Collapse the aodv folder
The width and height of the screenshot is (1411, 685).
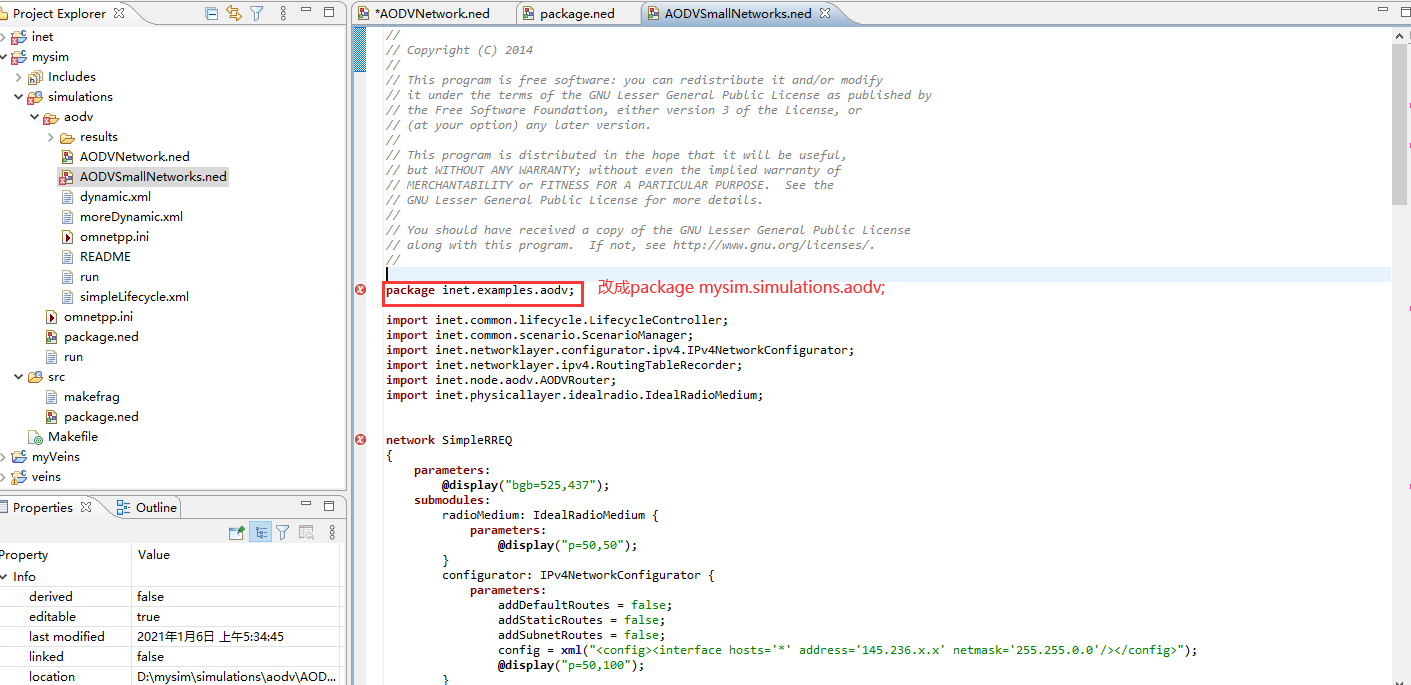(x=34, y=117)
